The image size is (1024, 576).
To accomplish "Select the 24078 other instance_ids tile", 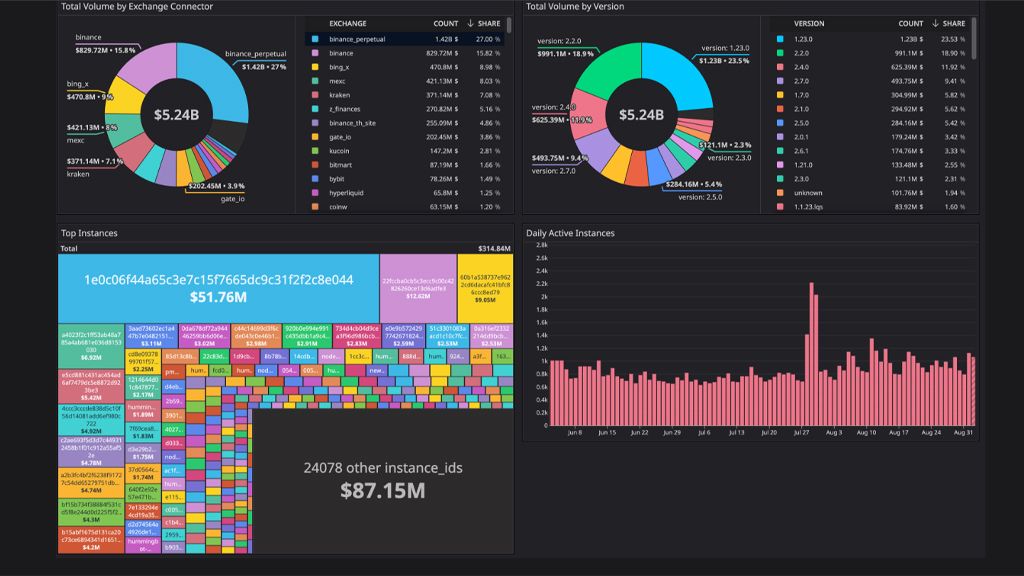I will (x=383, y=480).
